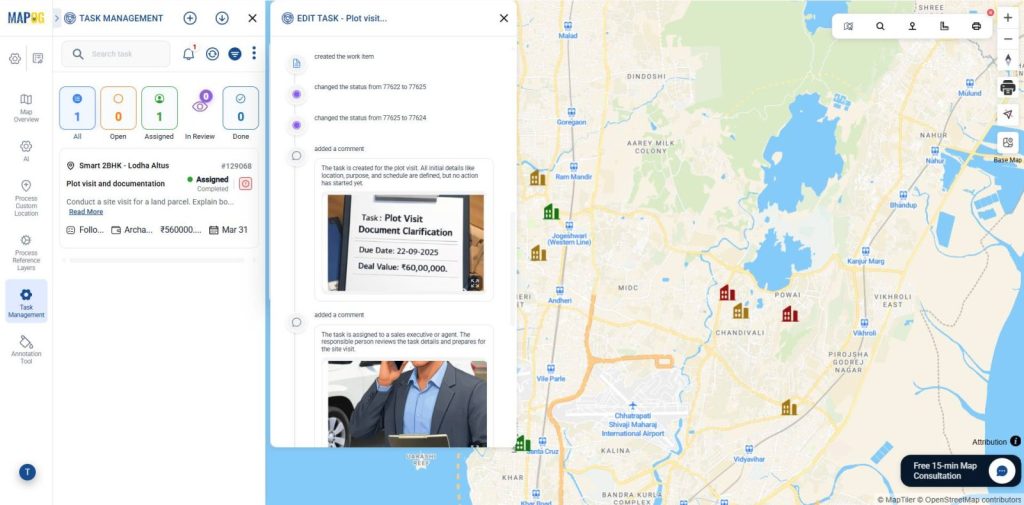Screen dimensions: 1024x505
Task: Expand the sidebar with the chevron arrow
Action: tap(56, 18)
